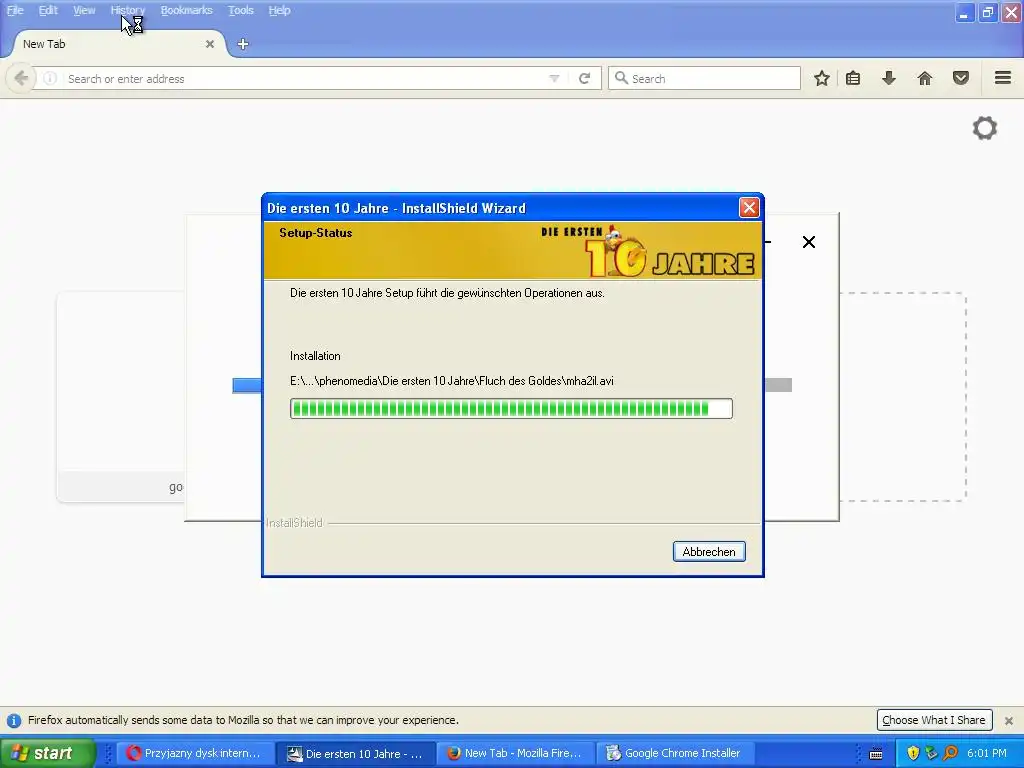Open the Windows start menu
This screenshot has width=1024, height=768.
[47, 753]
